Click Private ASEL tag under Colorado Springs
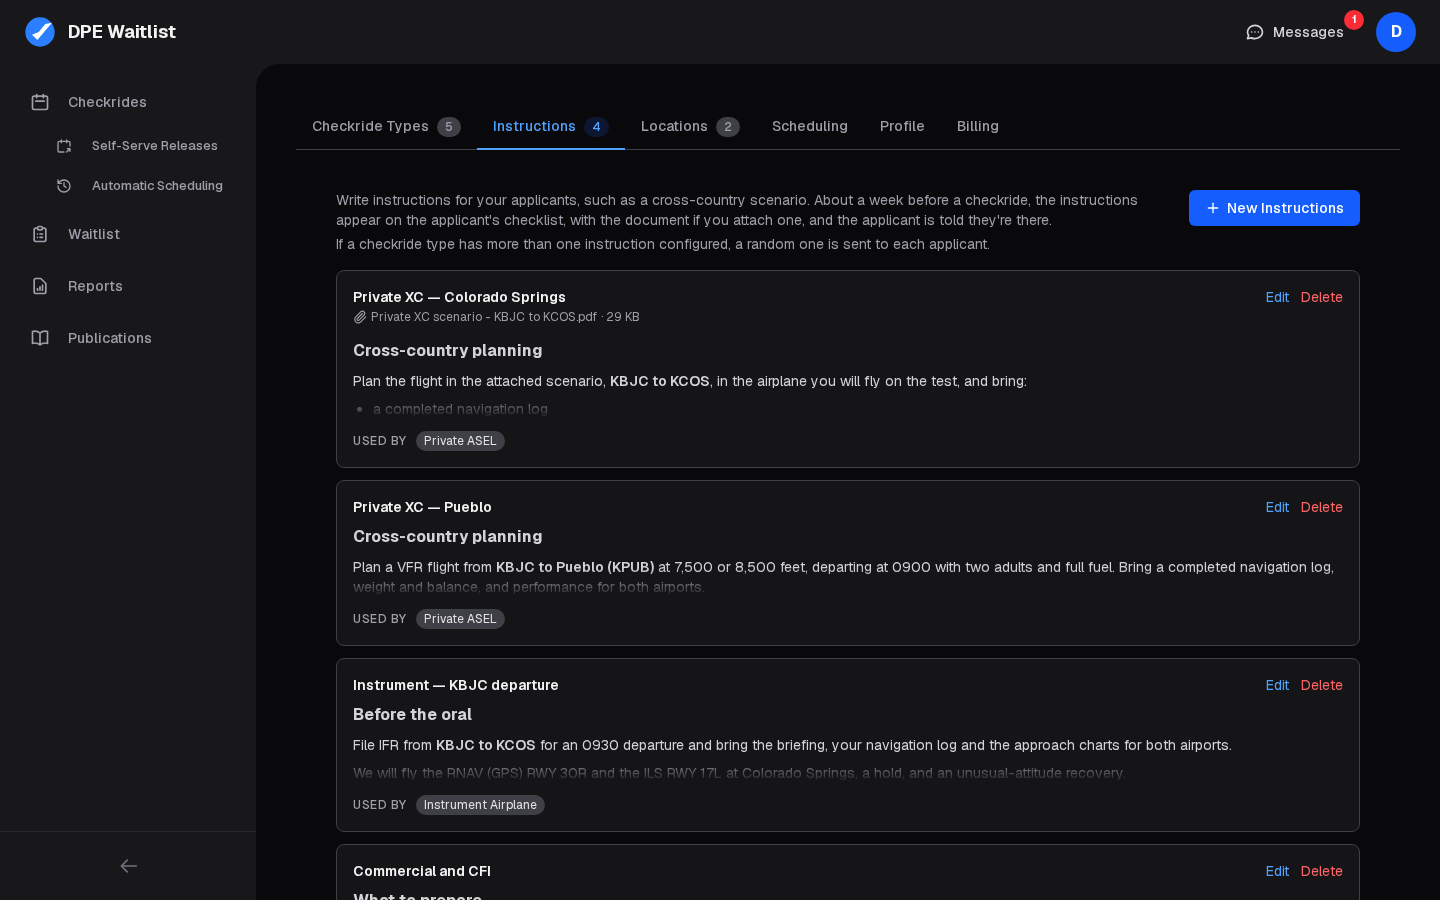 click(x=460, y=441)
